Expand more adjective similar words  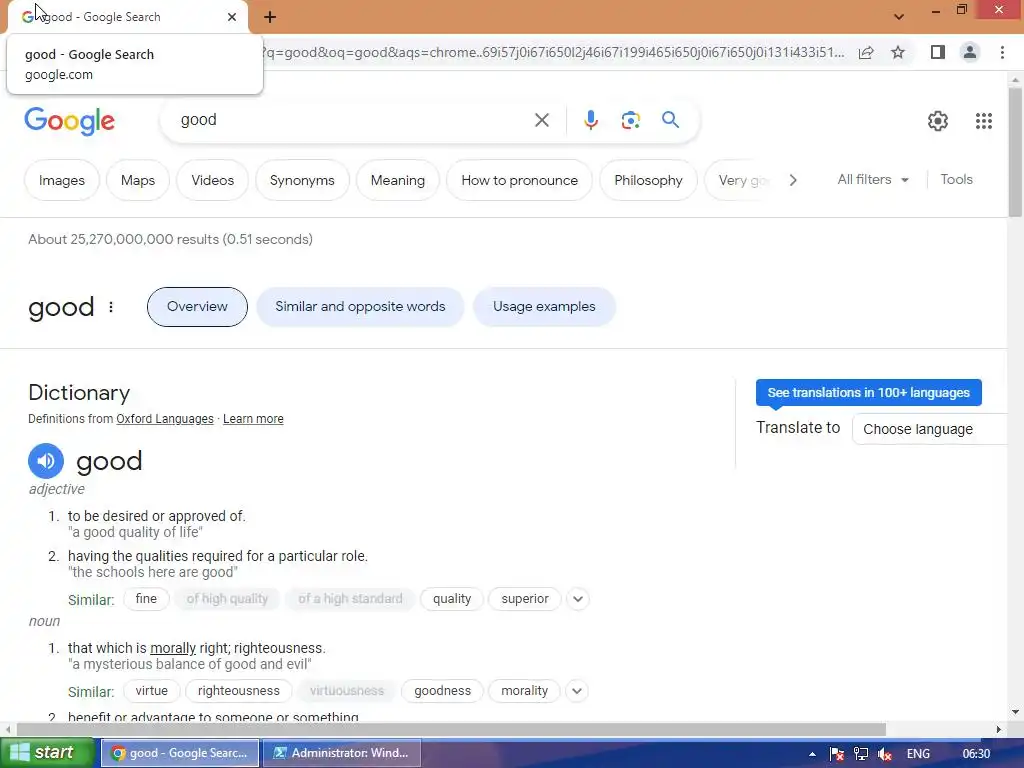click(x=578, y=599)
